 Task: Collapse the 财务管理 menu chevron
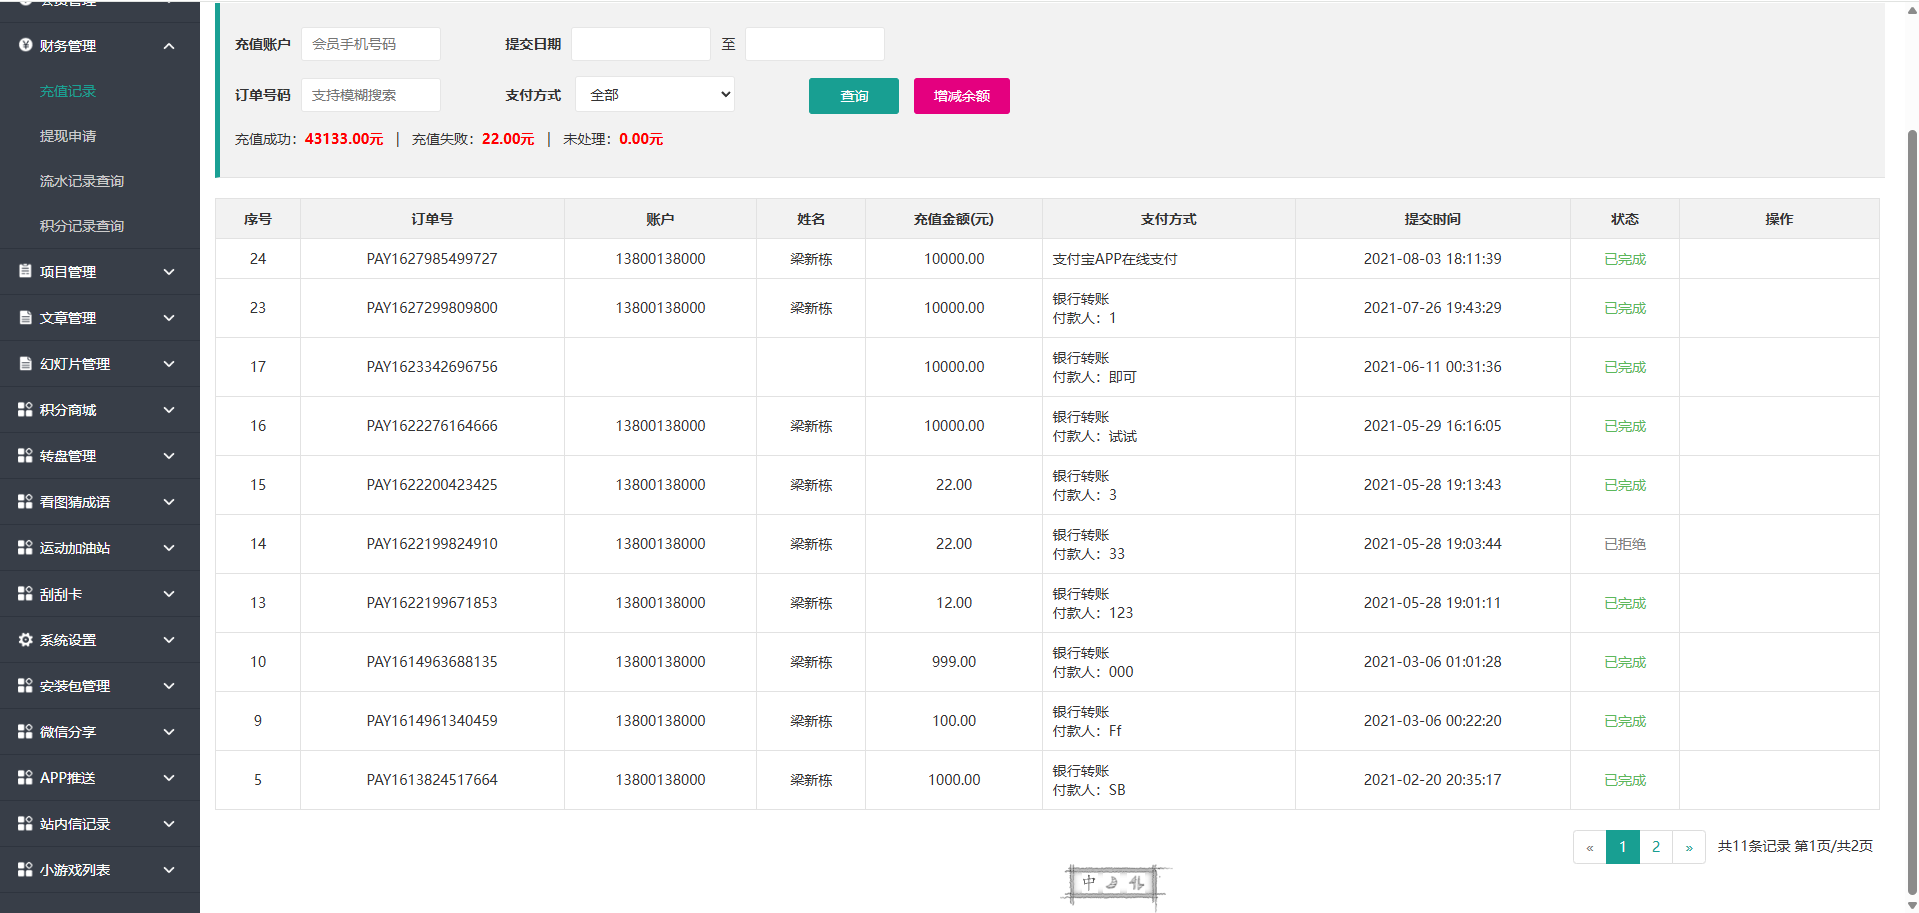click(169, 46)
